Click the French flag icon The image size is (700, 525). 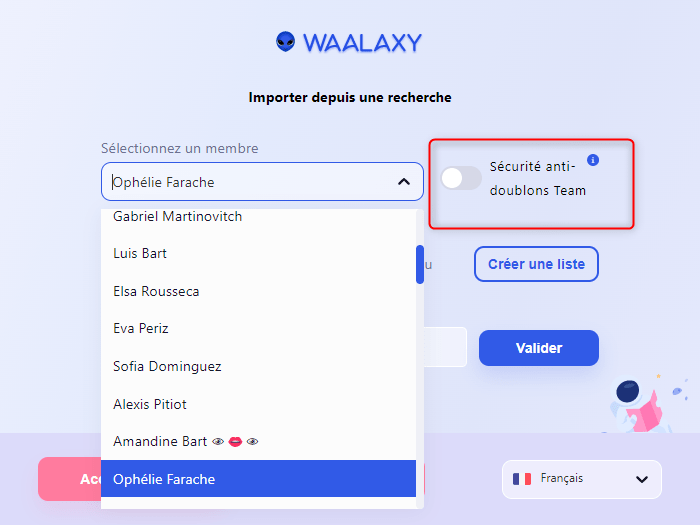click(x=522, y=479)
